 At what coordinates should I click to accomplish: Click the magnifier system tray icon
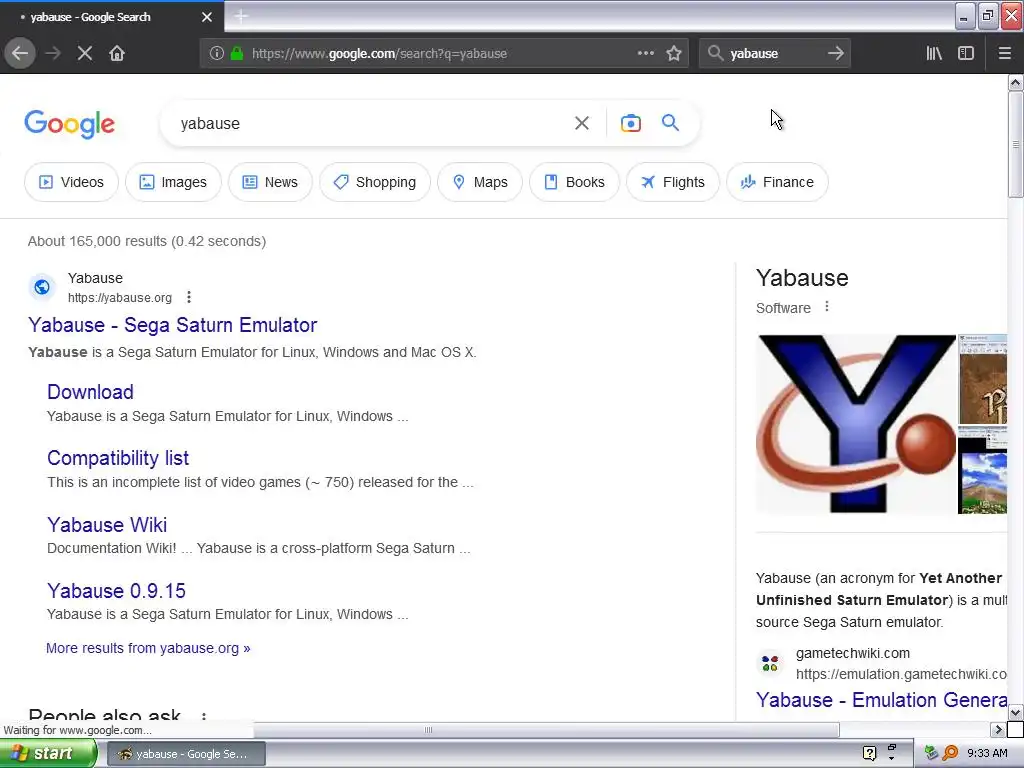point(950,753)
